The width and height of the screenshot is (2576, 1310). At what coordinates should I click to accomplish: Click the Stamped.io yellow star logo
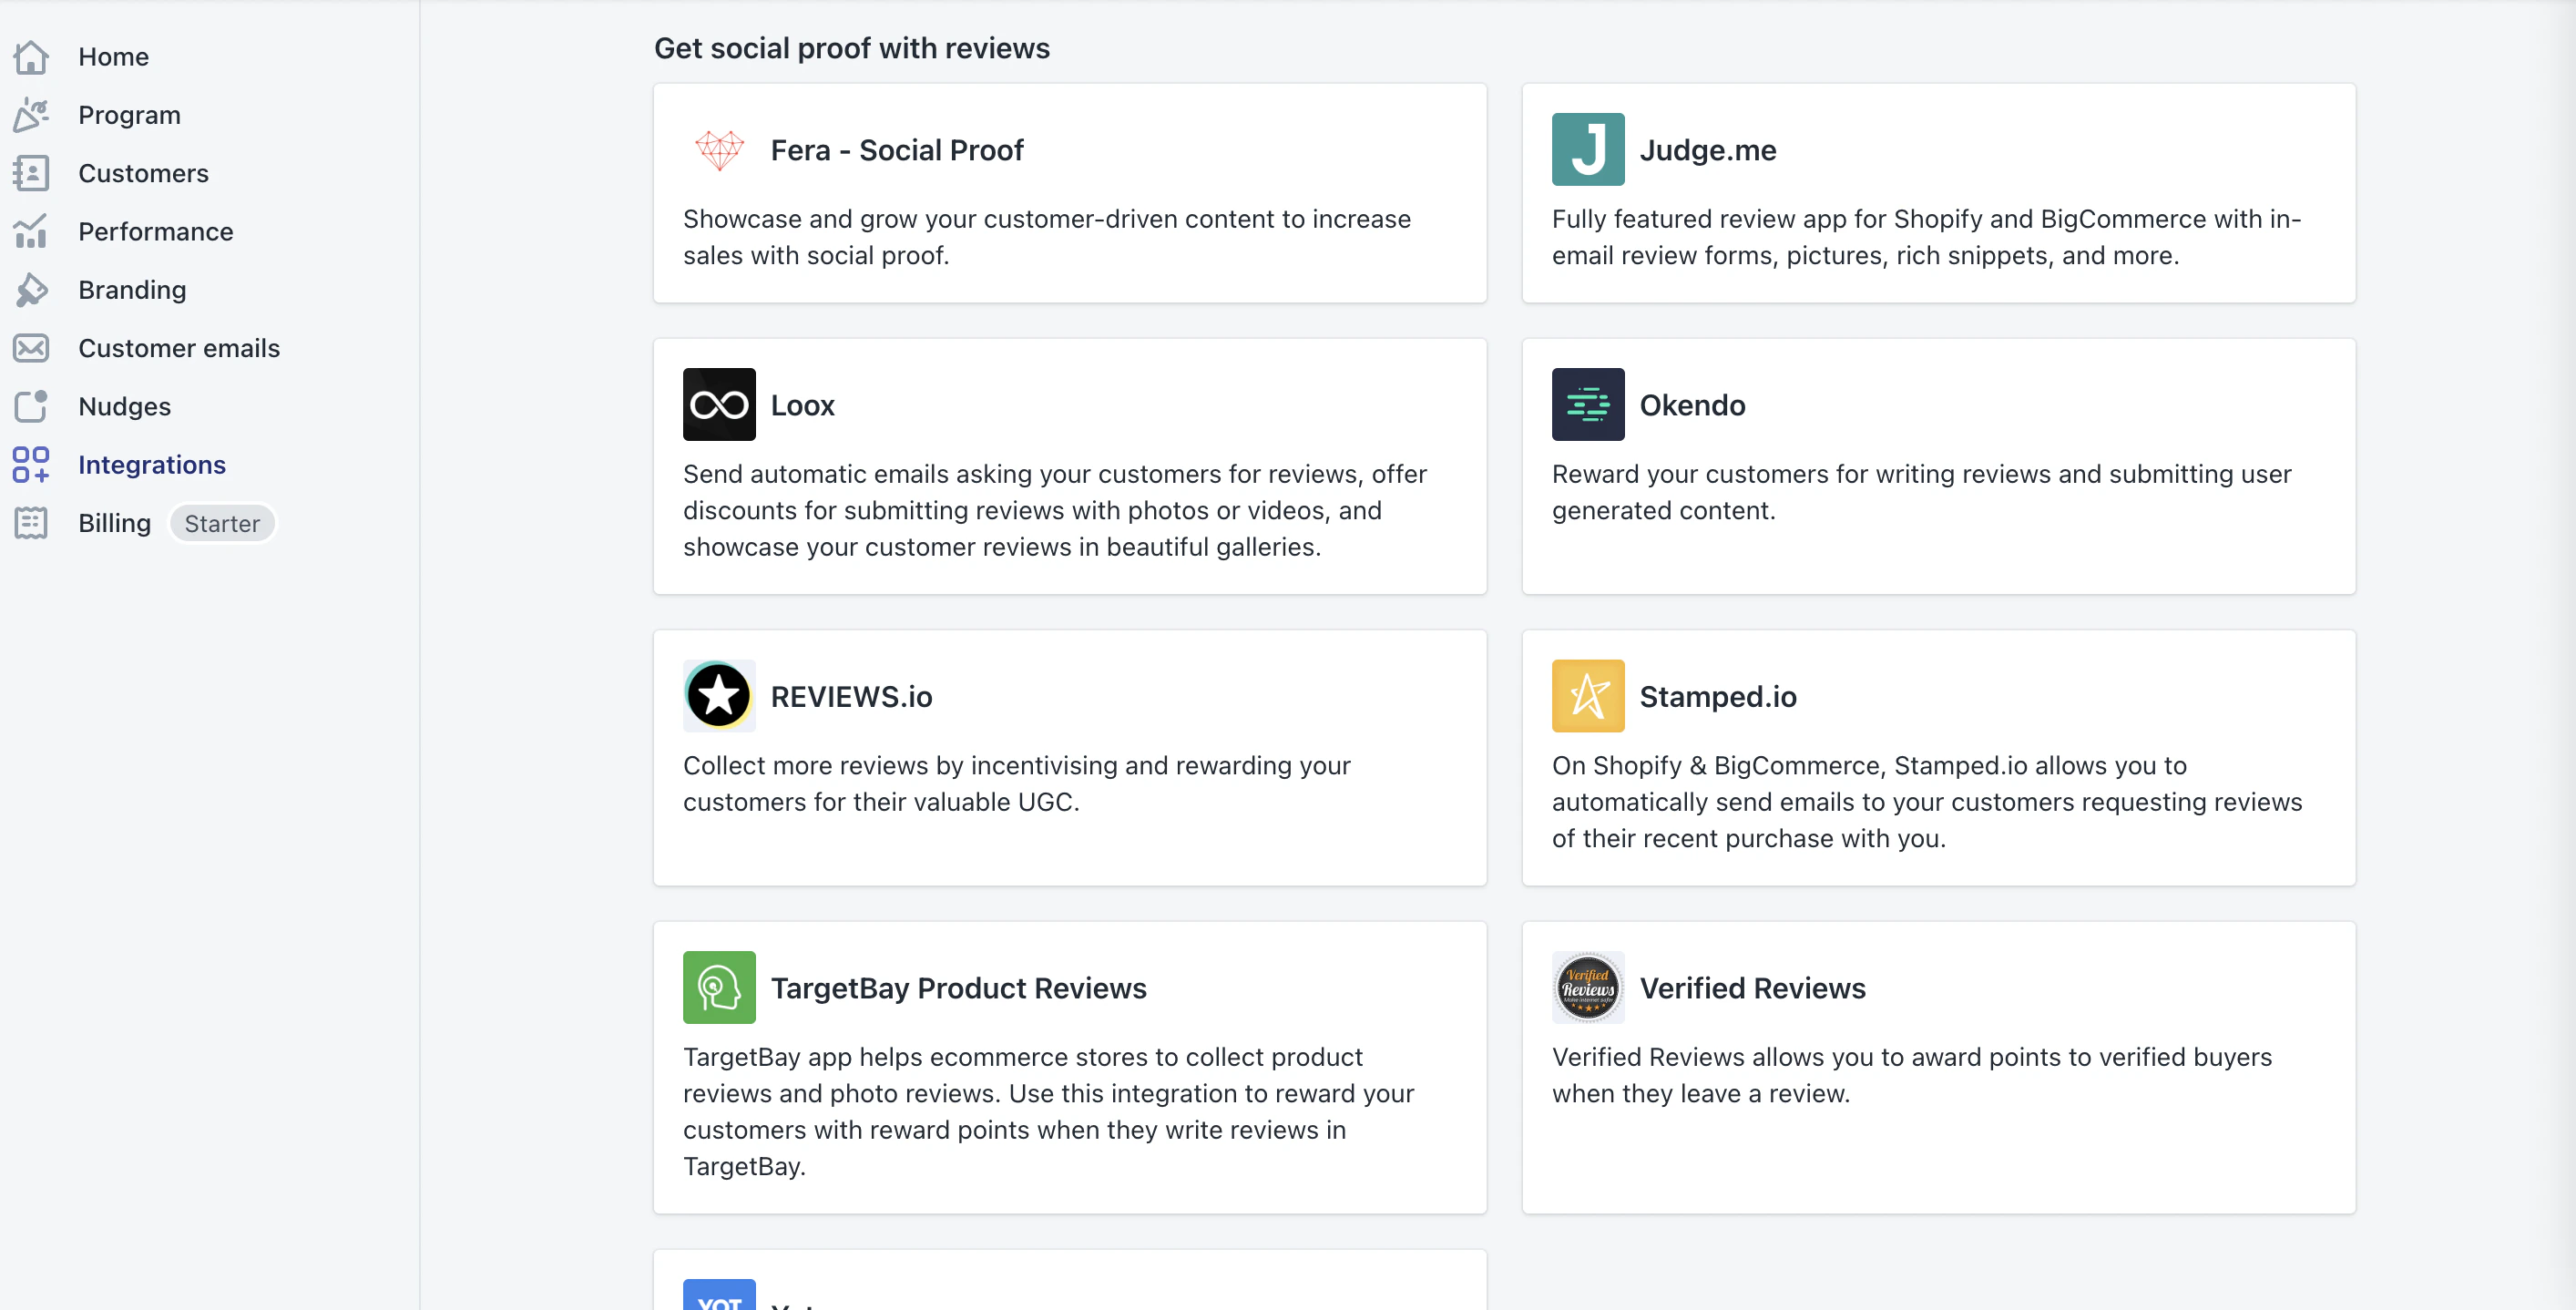[x=1587, y=696]
